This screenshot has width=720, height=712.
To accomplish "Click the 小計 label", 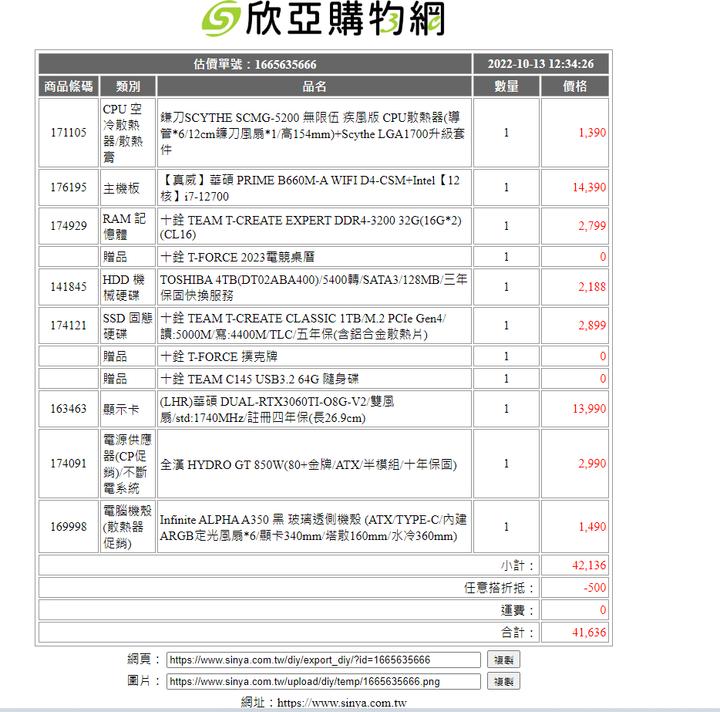I will tap(518, 565).
